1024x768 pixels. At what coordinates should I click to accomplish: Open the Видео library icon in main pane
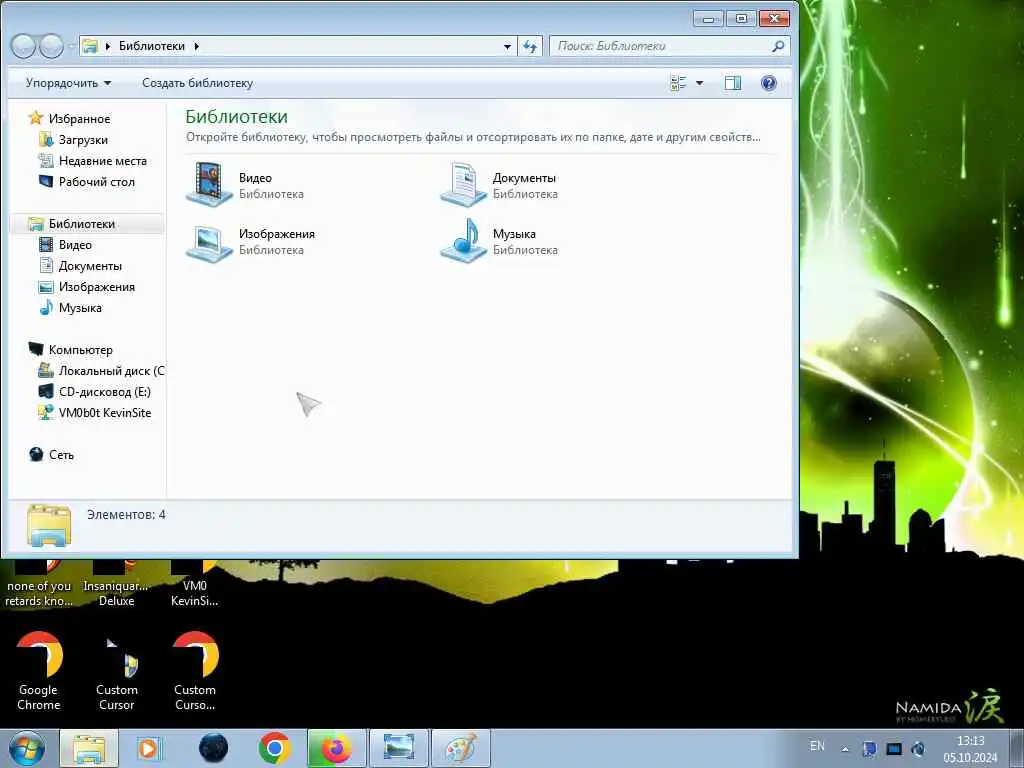click(209, 185)
